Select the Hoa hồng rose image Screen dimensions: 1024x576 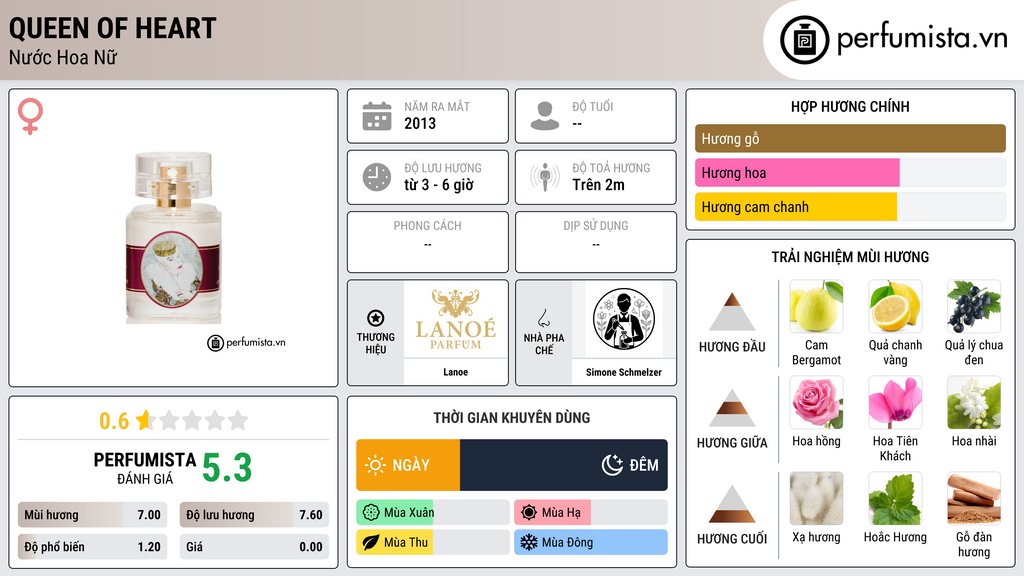816,402
